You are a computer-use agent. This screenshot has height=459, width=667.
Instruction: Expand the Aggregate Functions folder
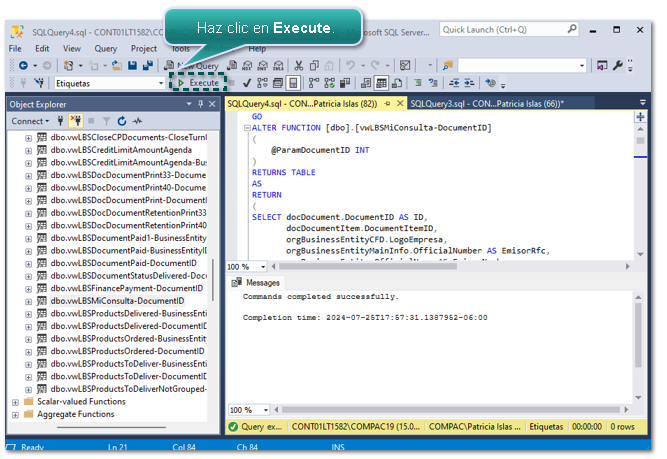point(15,415)
